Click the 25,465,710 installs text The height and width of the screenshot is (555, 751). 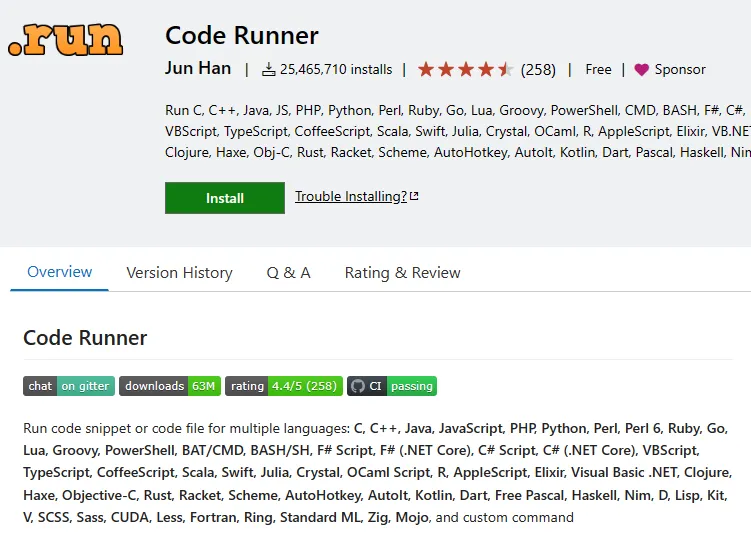336,70
